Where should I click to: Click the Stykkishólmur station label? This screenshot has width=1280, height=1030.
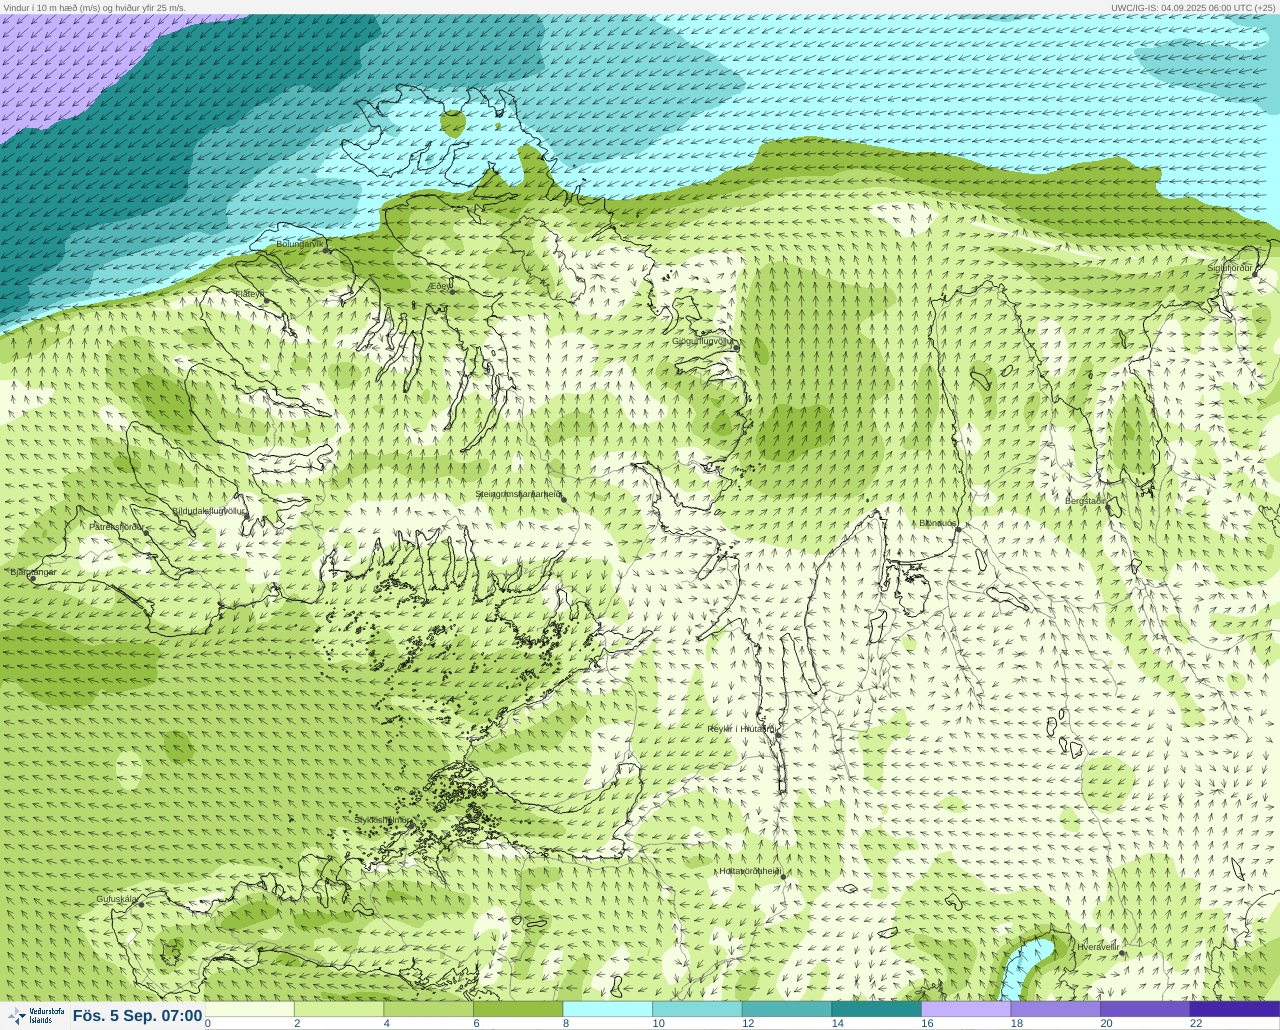[381, 820]
